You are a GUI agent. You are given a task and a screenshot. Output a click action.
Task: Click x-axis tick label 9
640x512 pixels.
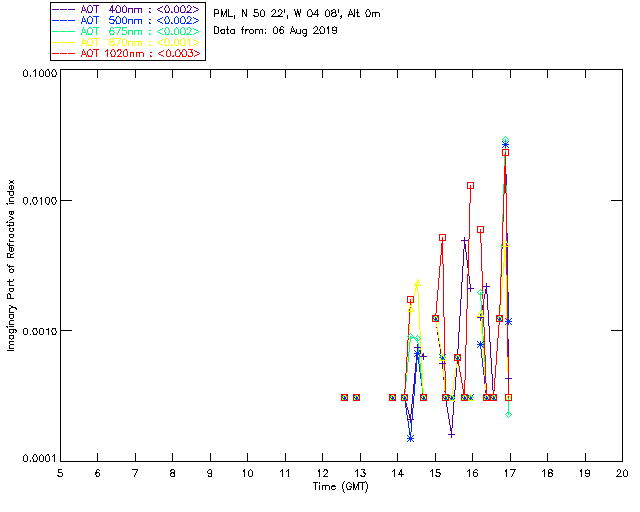click(210, 473)
